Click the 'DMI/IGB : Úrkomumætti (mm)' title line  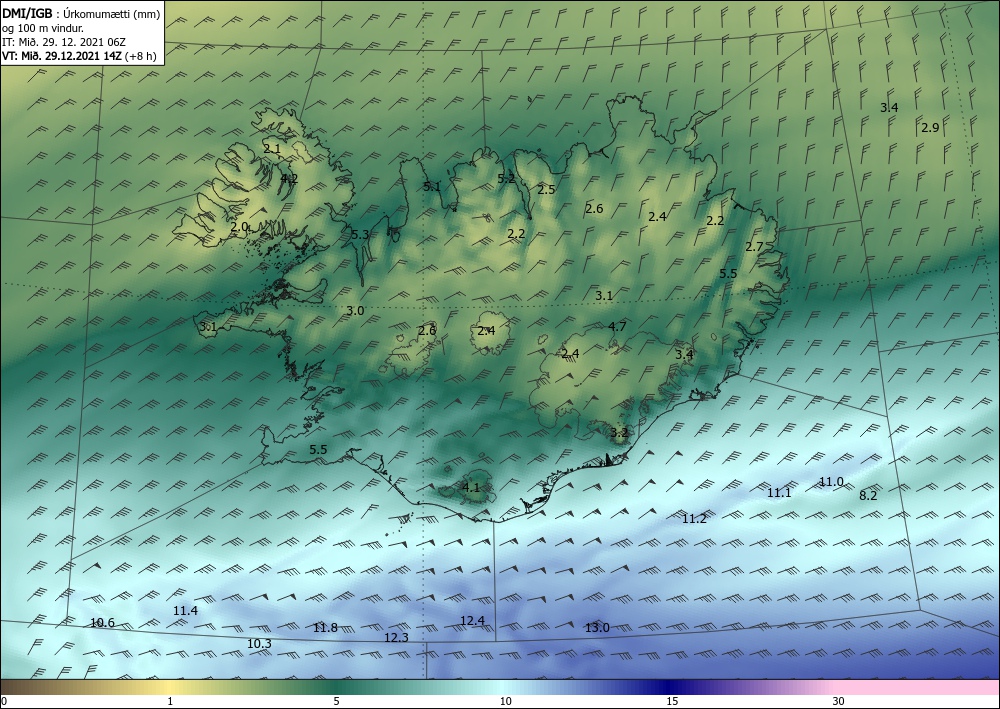click(81, 14)
